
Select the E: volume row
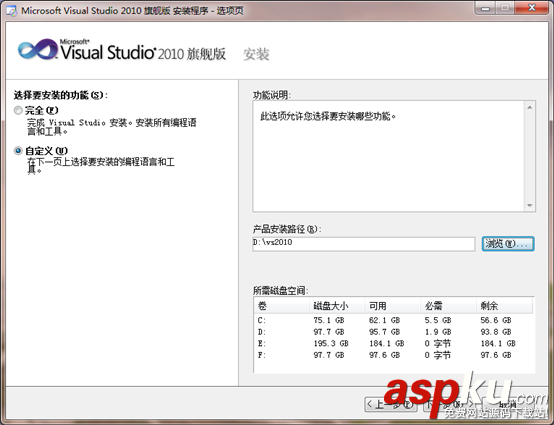coord(394,343)
